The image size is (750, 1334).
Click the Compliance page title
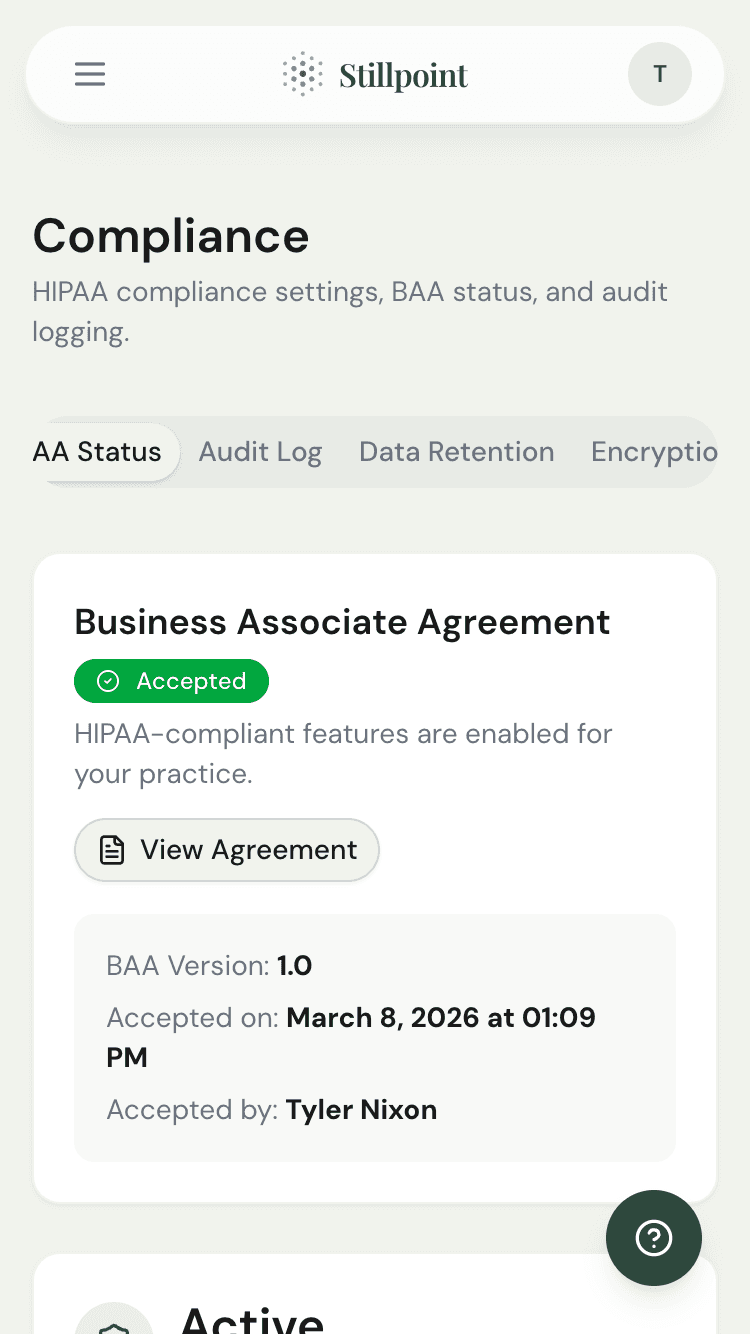coord(171,237)
